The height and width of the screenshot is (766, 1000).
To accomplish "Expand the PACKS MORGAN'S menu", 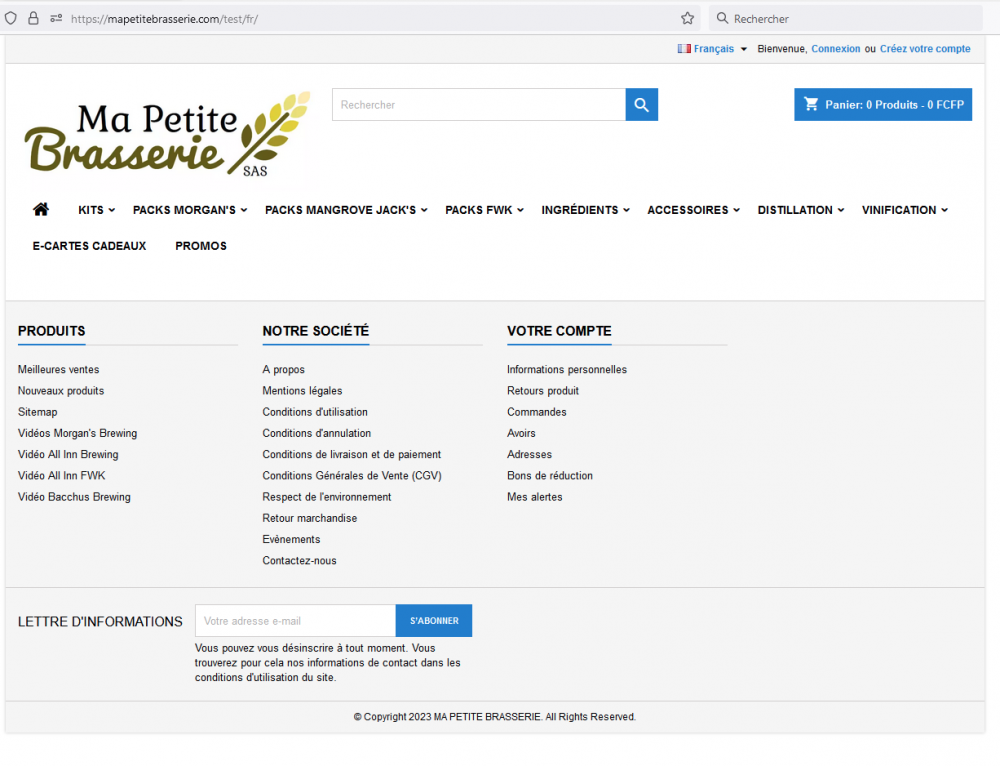I will 190,210.
